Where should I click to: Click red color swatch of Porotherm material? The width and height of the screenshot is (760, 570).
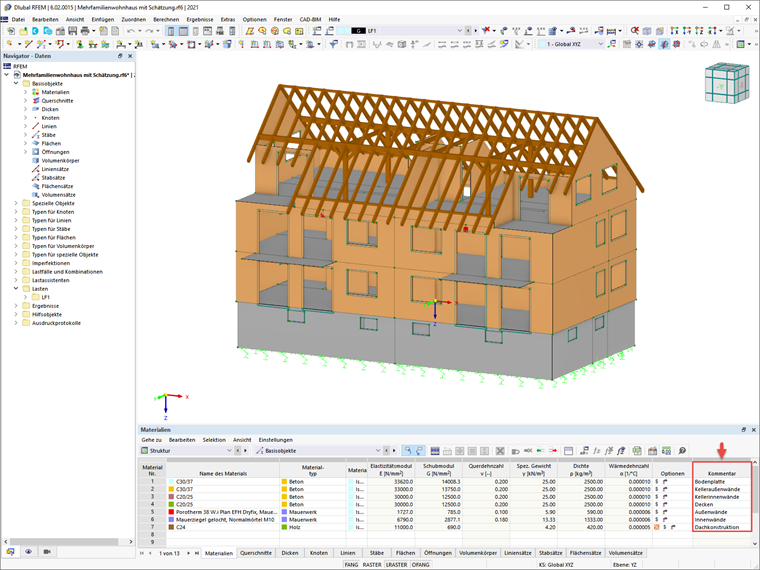point(171,512)
